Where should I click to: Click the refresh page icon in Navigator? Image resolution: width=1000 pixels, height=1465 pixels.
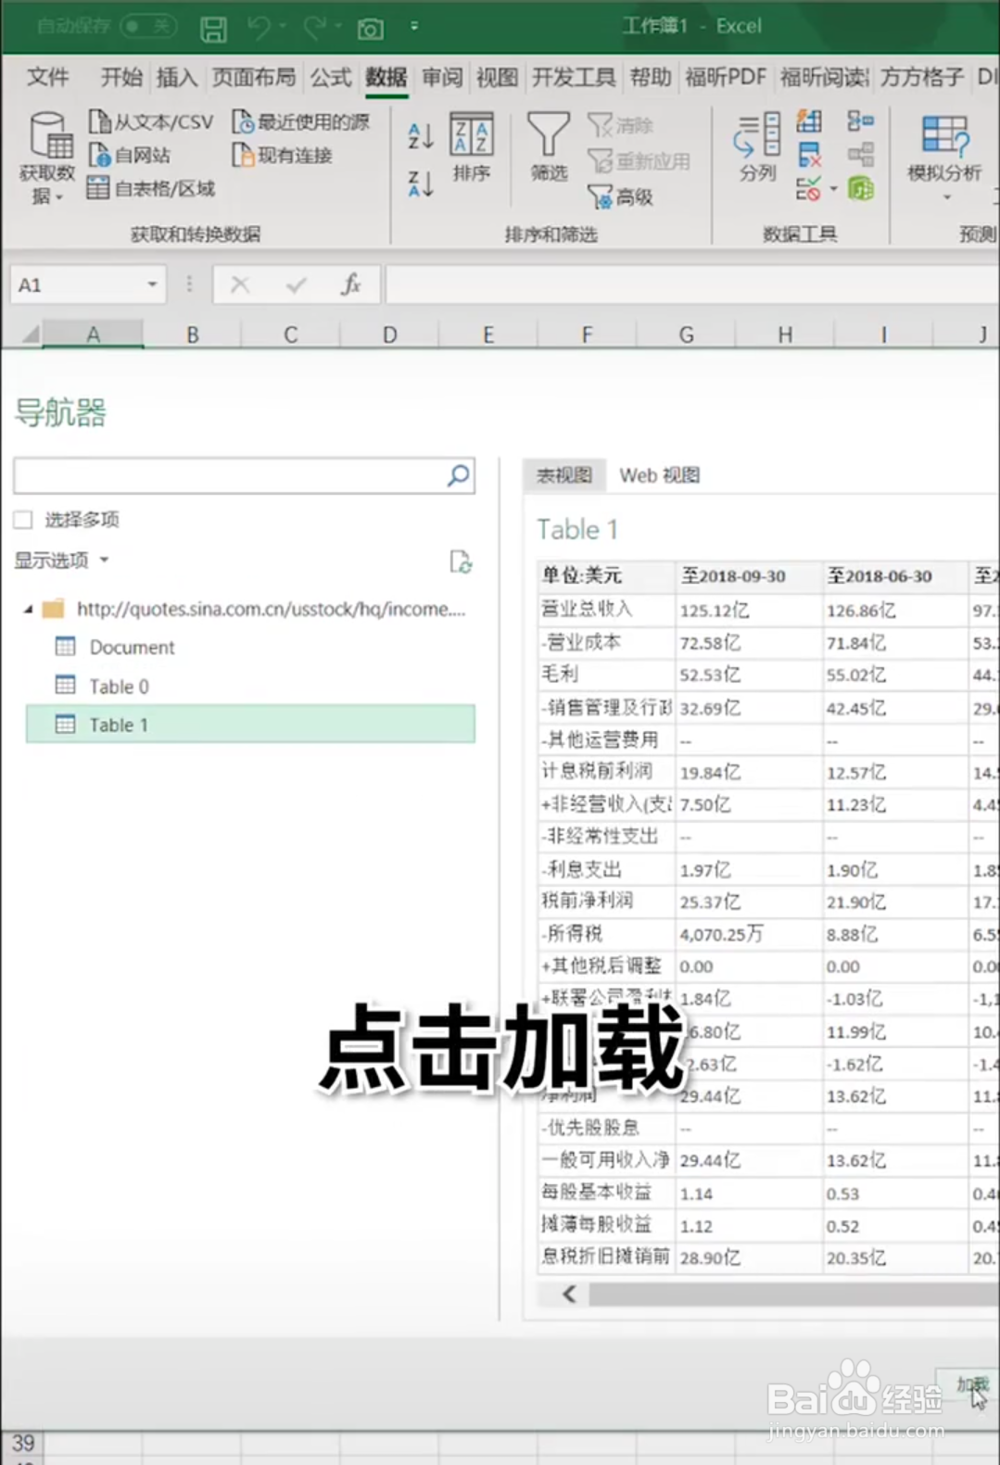[x=460, y=561]
